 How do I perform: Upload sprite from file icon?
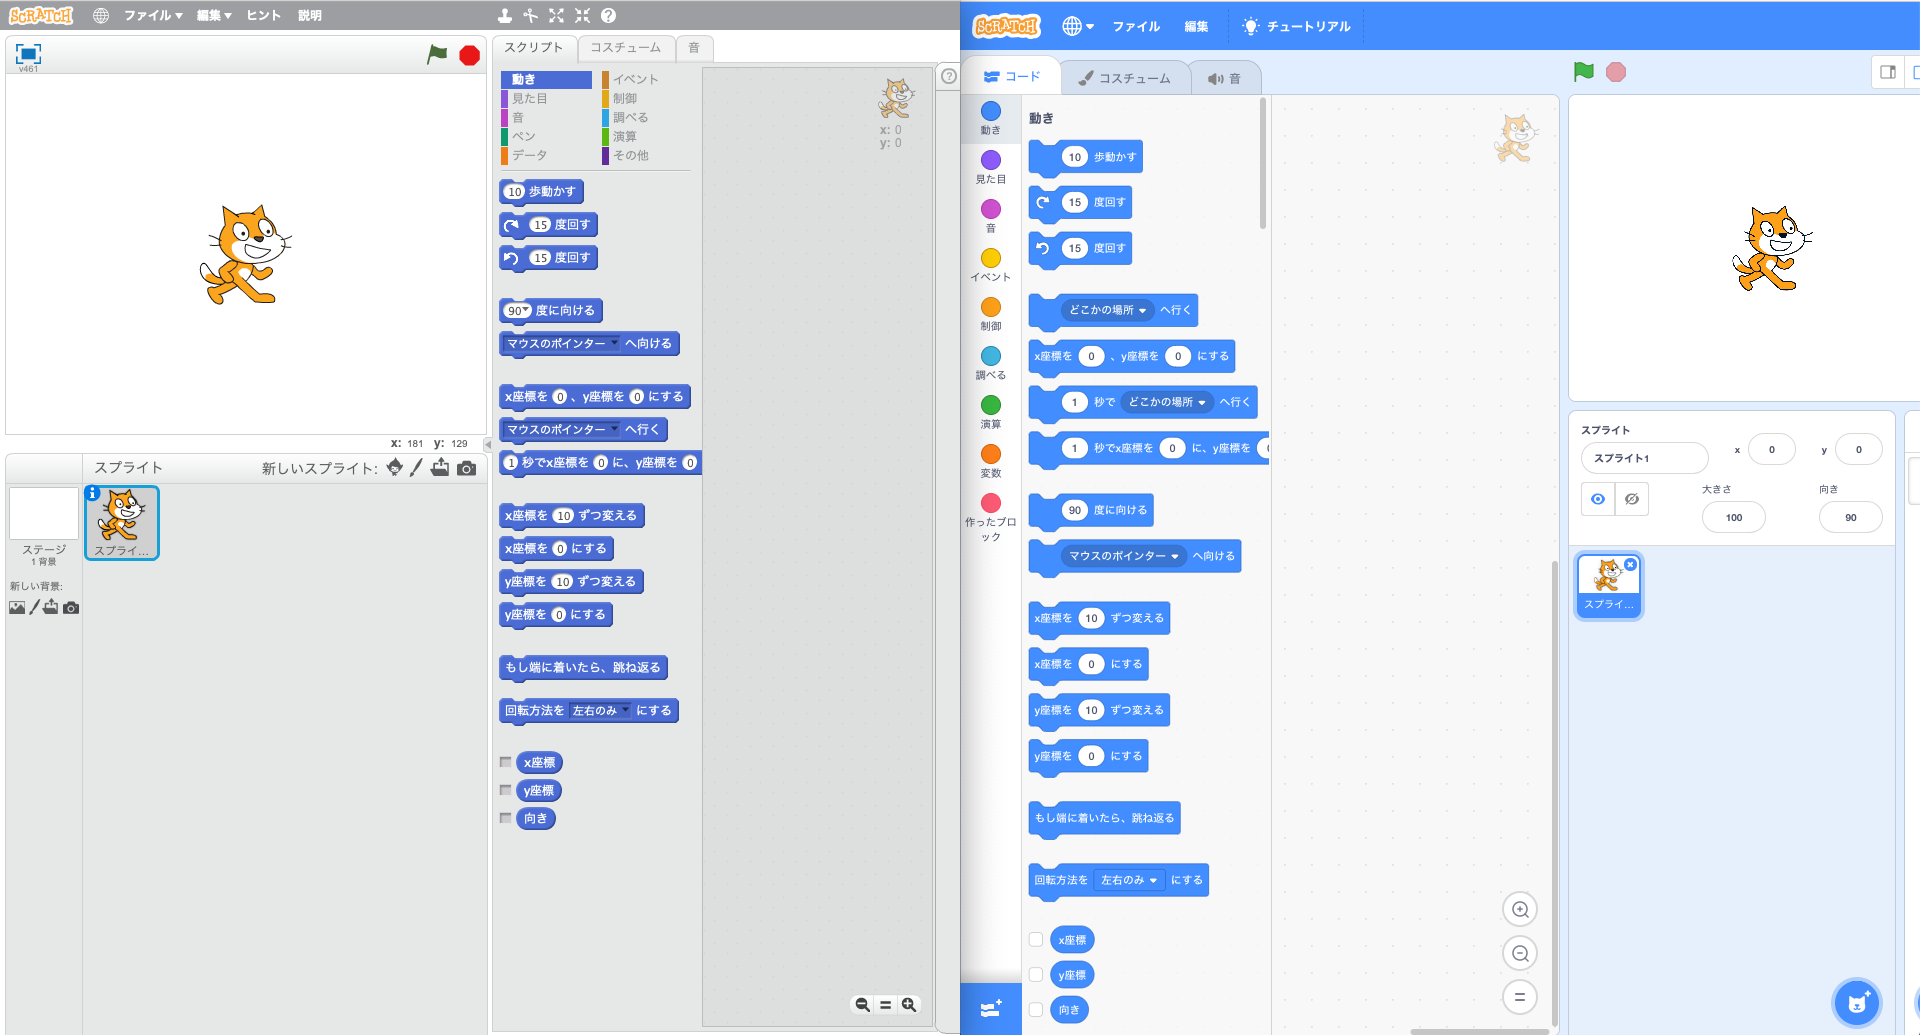440,467
